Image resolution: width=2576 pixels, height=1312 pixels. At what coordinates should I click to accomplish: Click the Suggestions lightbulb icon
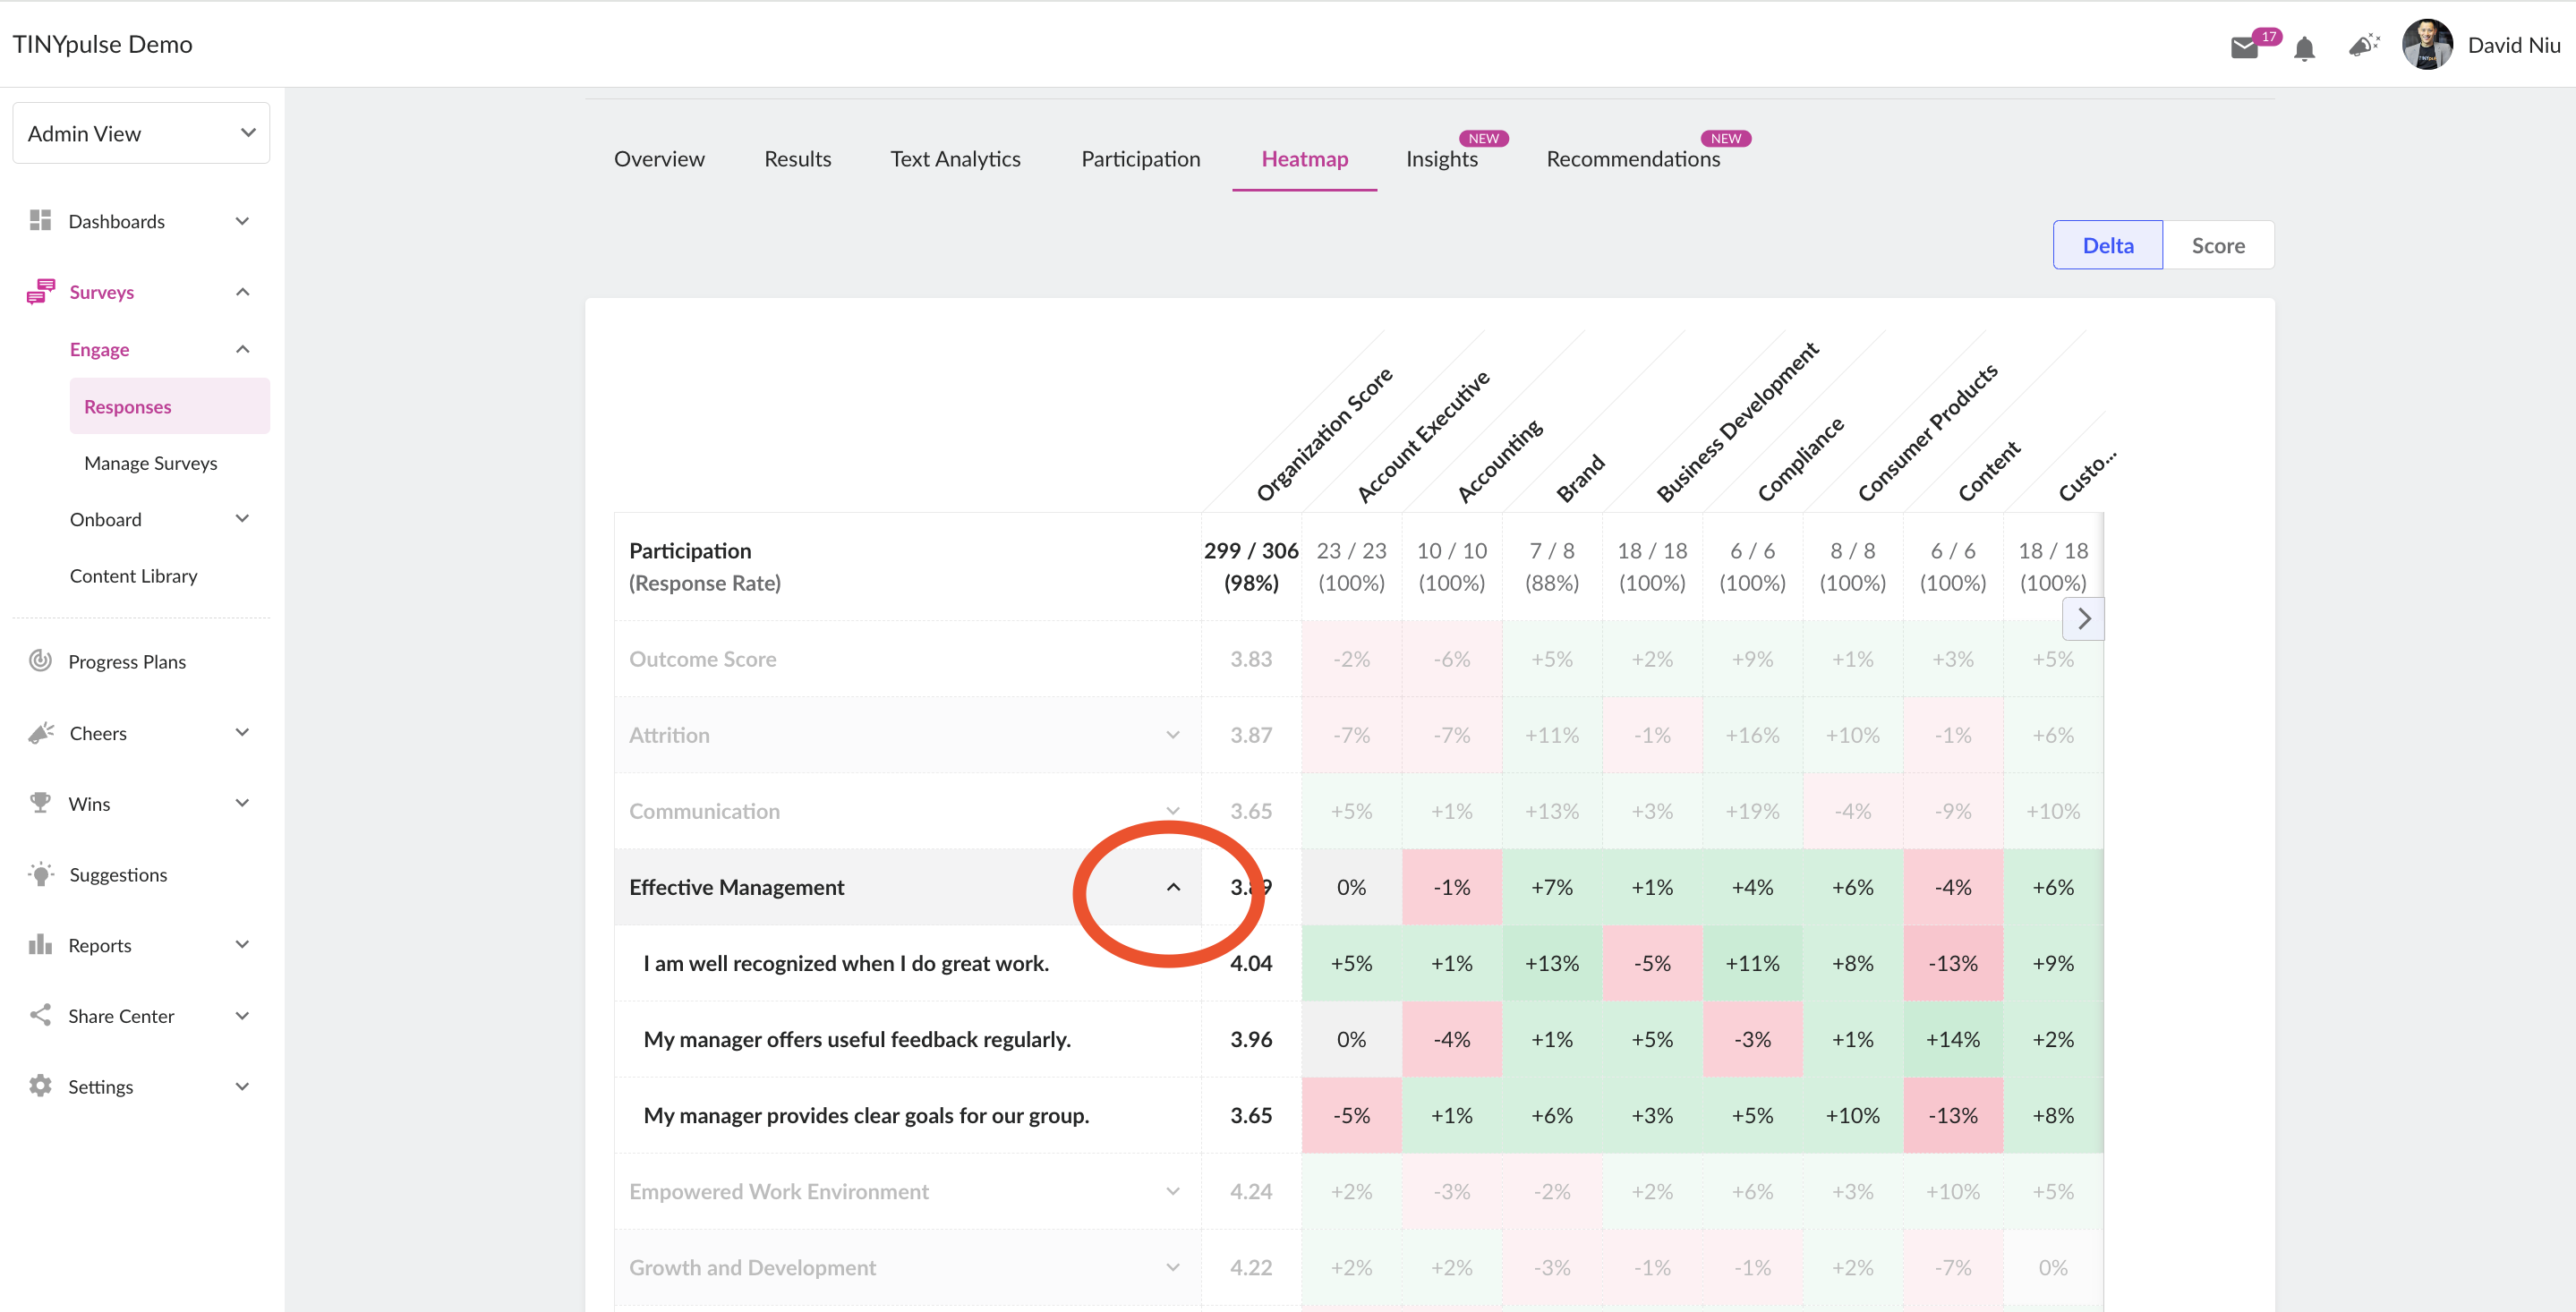point(40,873)
